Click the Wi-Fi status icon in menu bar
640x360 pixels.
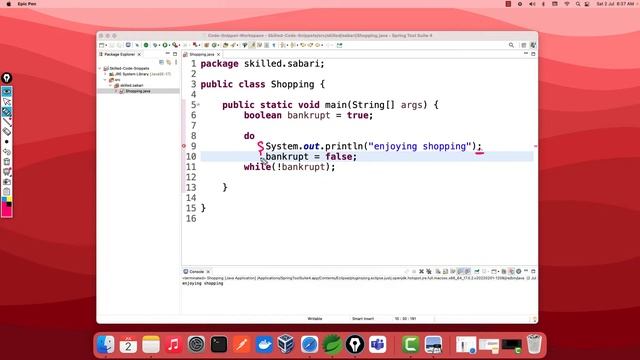(x=567, y=4)
